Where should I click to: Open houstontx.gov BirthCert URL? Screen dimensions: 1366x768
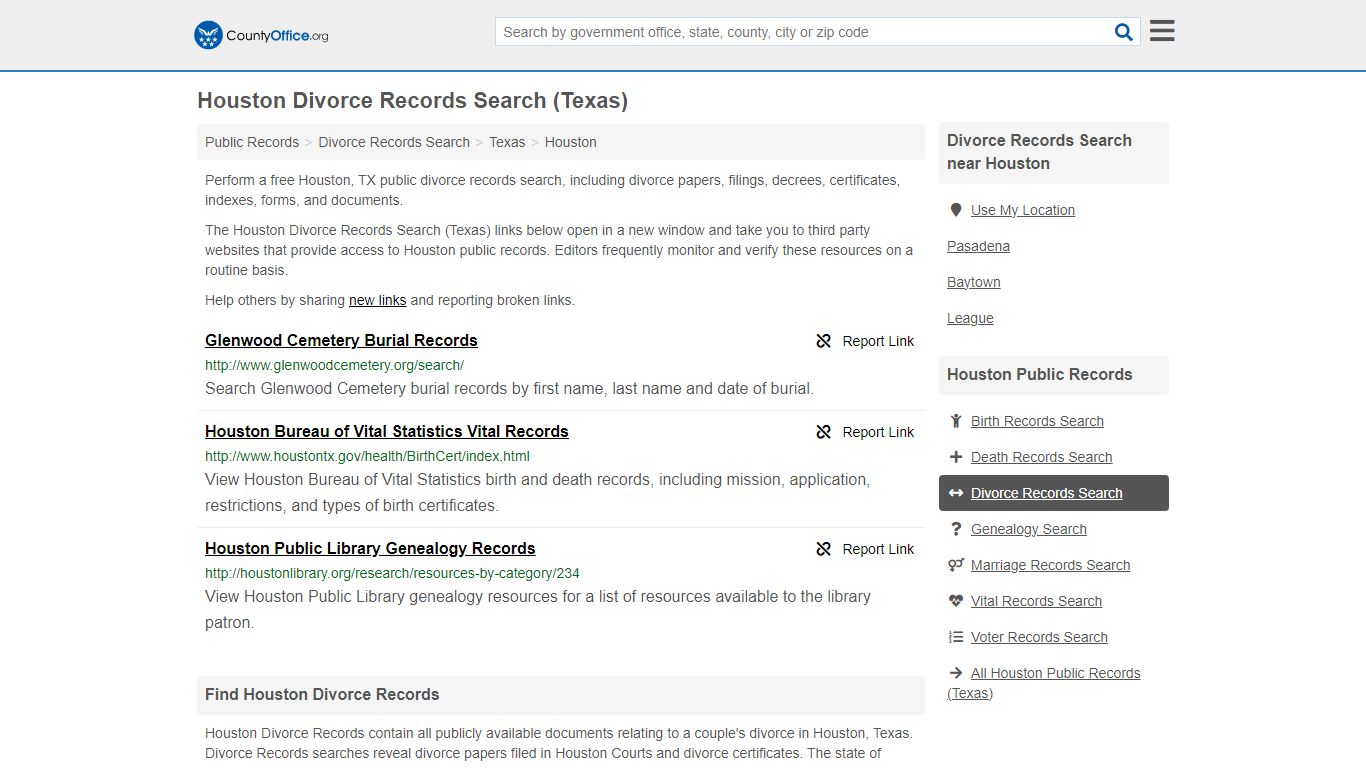(x=367, y=456)
